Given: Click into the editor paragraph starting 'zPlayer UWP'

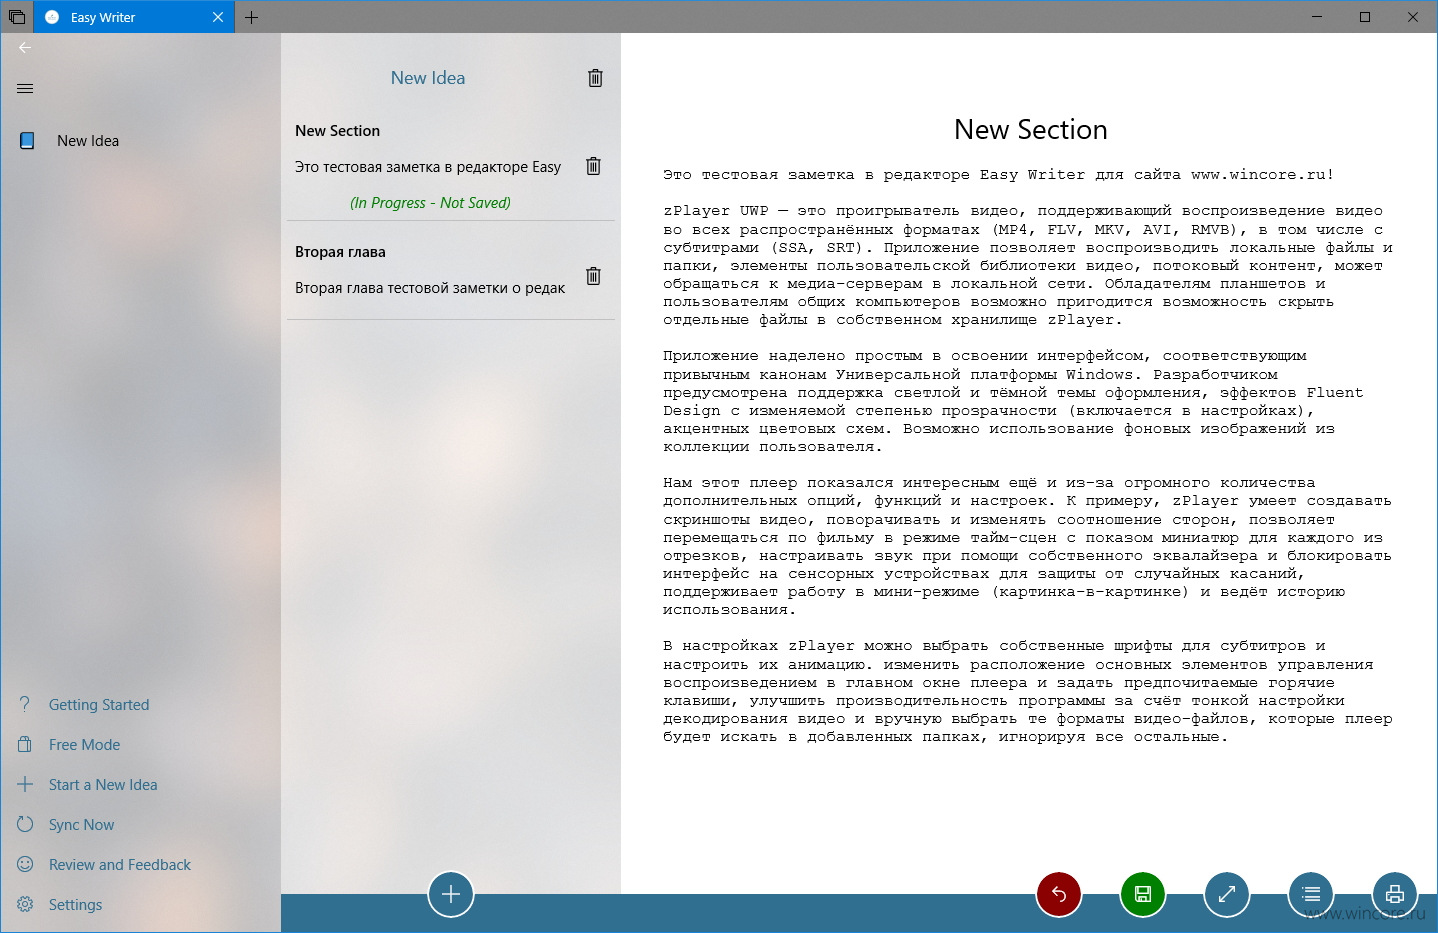Looking at the screenshot, I should click(1028, 265).
